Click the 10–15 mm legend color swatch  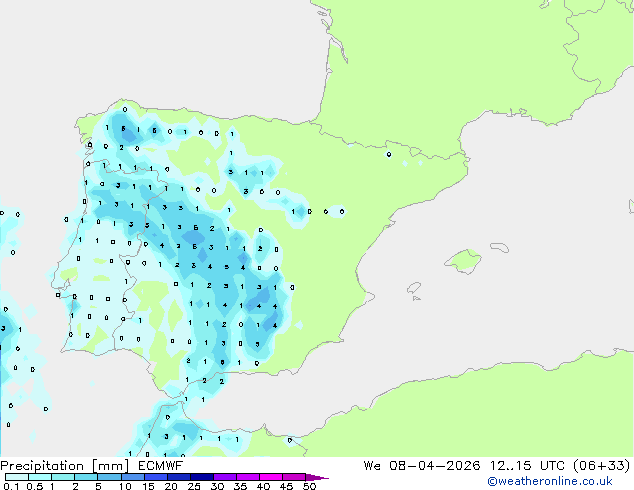[x=132, y=477]
